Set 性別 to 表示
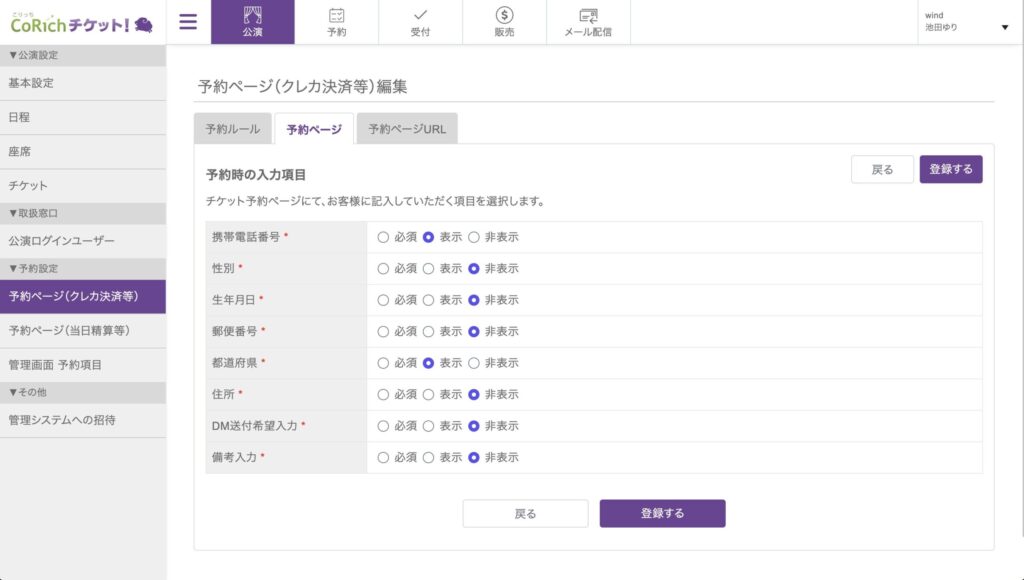This screenshot has height=580, width=1024. coord(429,268)
